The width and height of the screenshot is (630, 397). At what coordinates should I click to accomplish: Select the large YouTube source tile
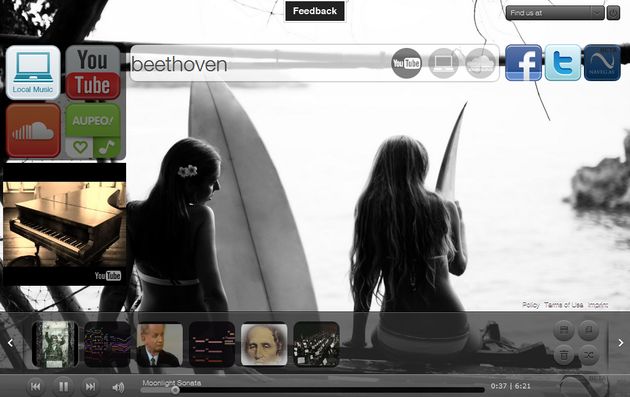tap(93, 72)
